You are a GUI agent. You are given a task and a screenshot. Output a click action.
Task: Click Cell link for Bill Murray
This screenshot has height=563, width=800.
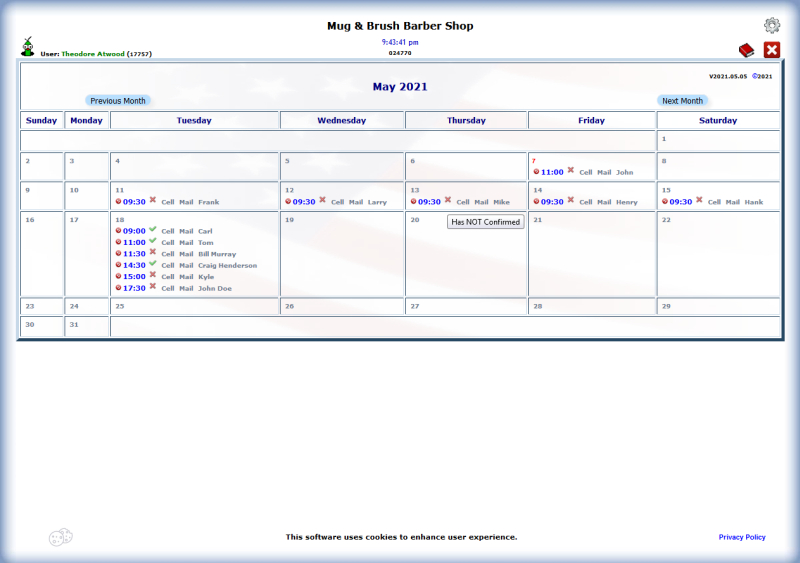[168, 254]
